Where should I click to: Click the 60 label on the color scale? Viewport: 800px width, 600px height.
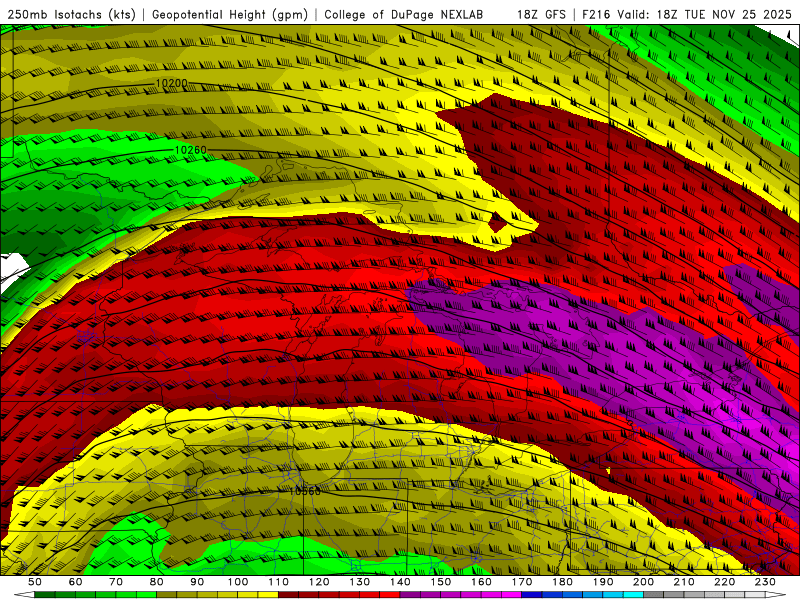pos(76,582)
